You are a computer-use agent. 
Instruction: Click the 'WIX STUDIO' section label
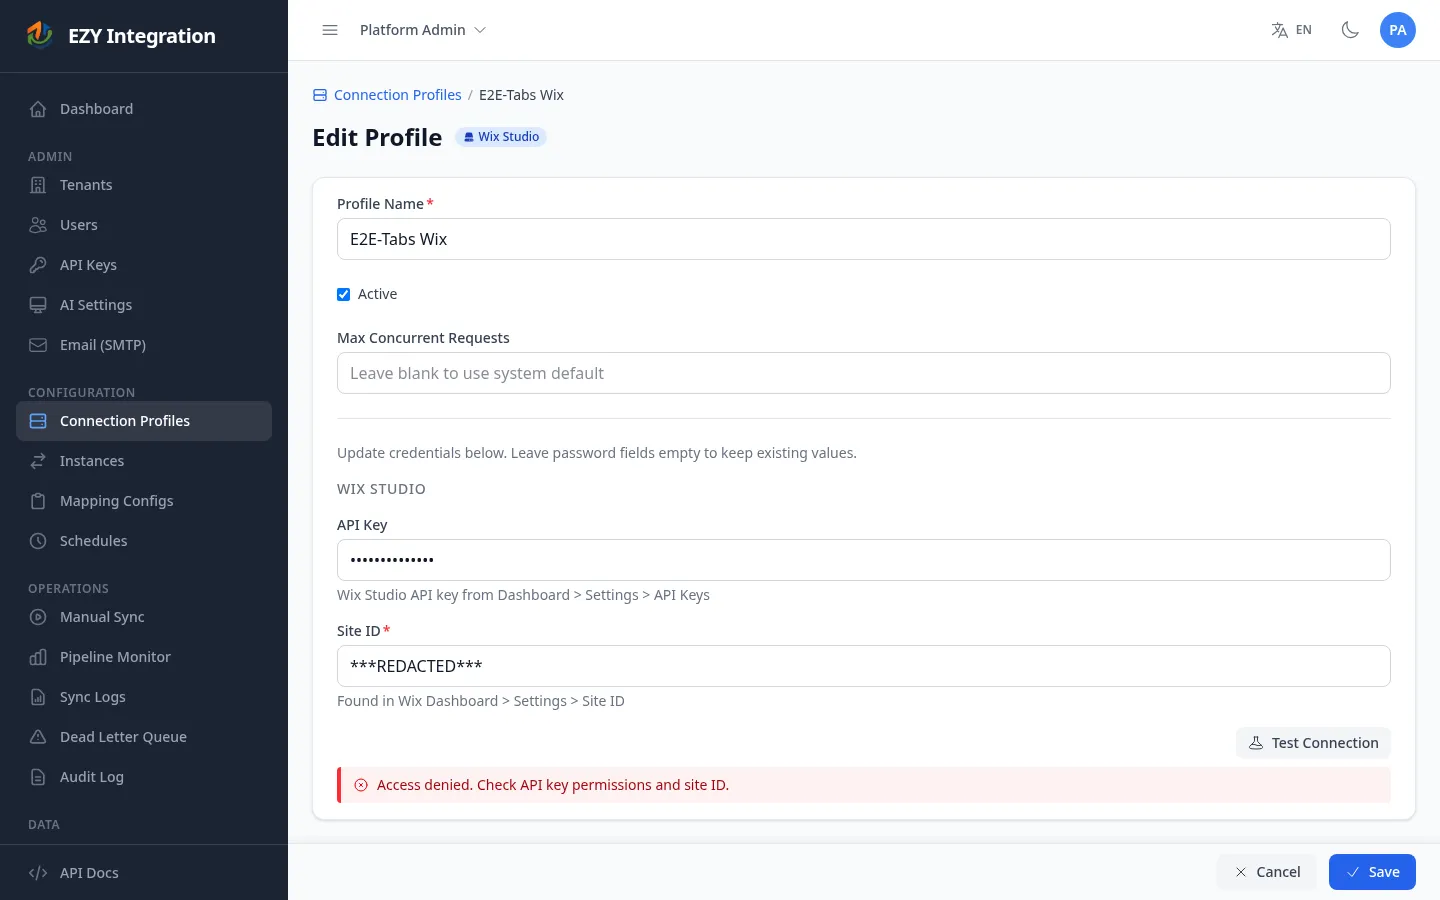381,489
